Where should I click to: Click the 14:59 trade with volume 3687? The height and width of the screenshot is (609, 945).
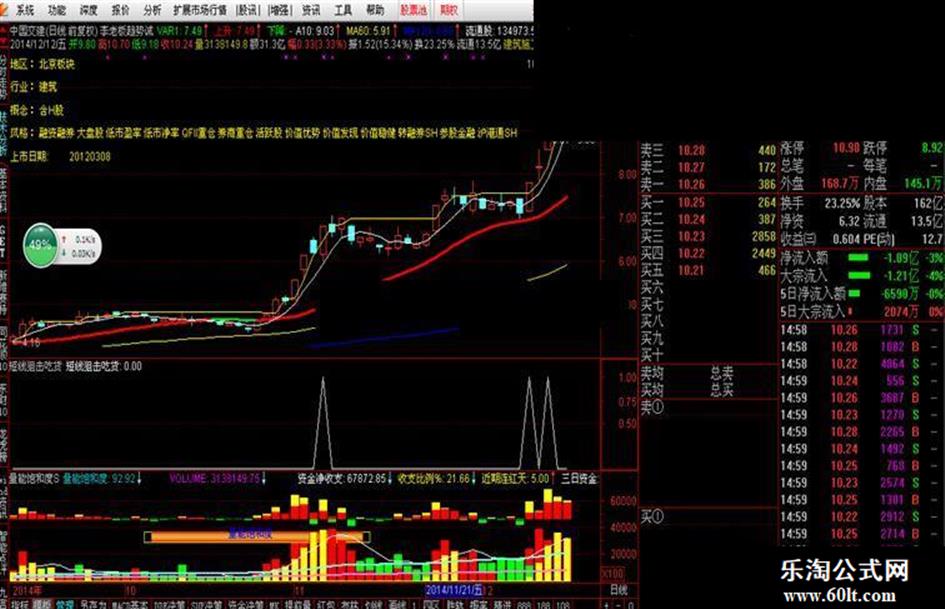tap(859, 398)
